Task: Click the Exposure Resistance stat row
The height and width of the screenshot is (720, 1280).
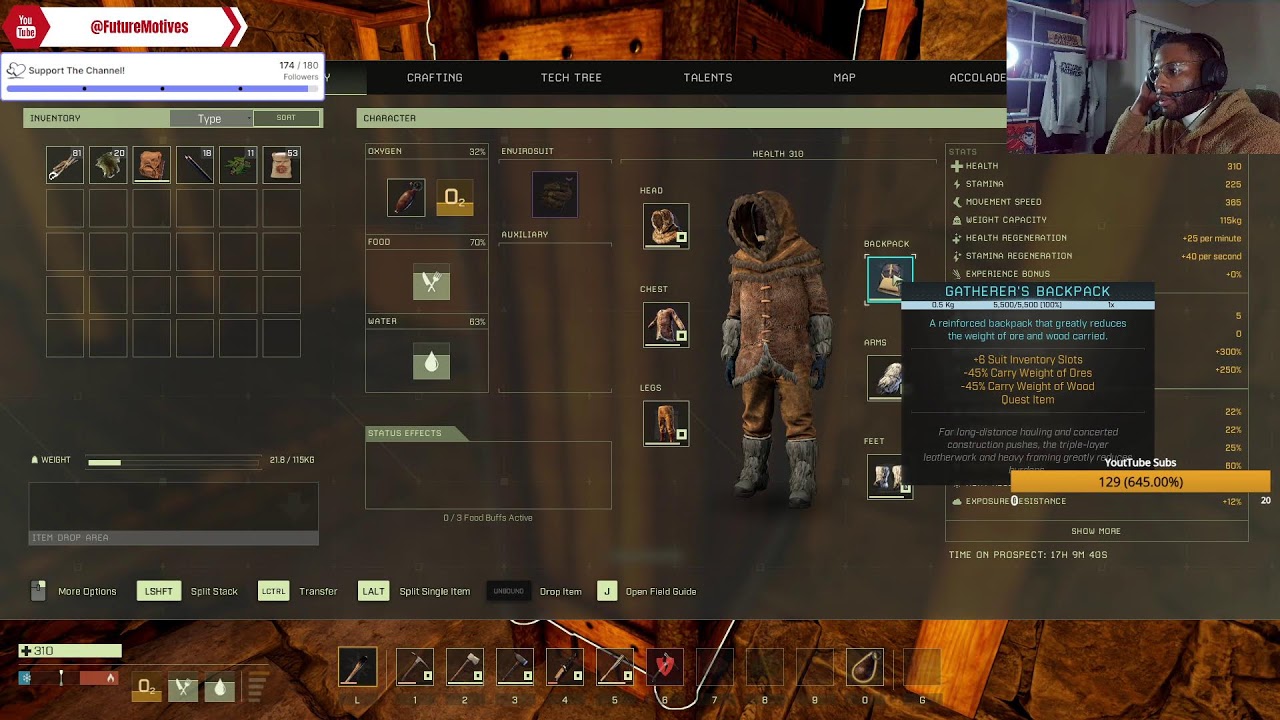Action: 1097,501
